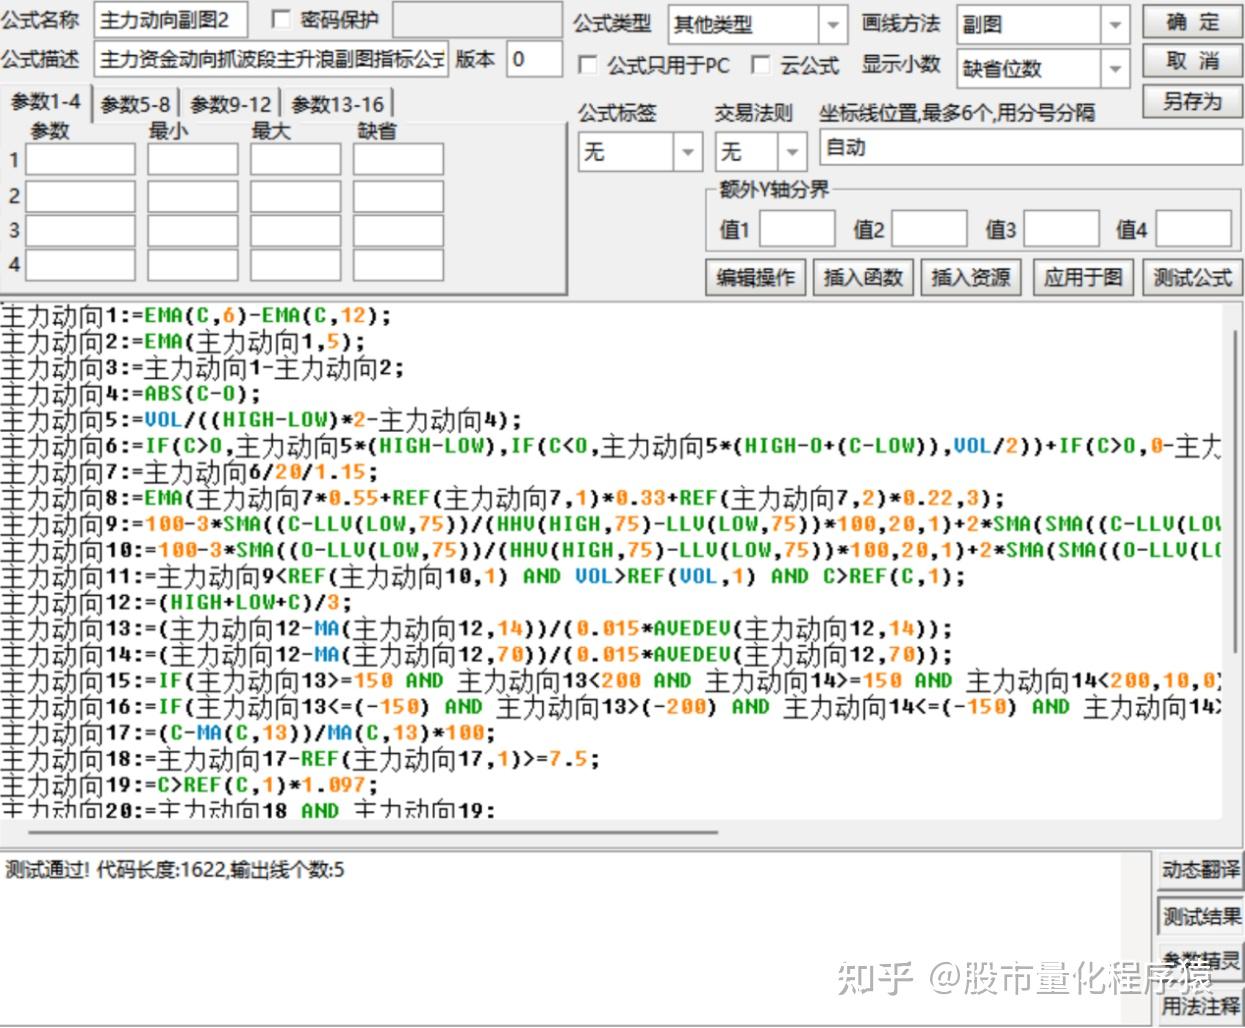Click the 值4 input field
This screenshot has height=1028, width=1245.
click(1193, 229)
